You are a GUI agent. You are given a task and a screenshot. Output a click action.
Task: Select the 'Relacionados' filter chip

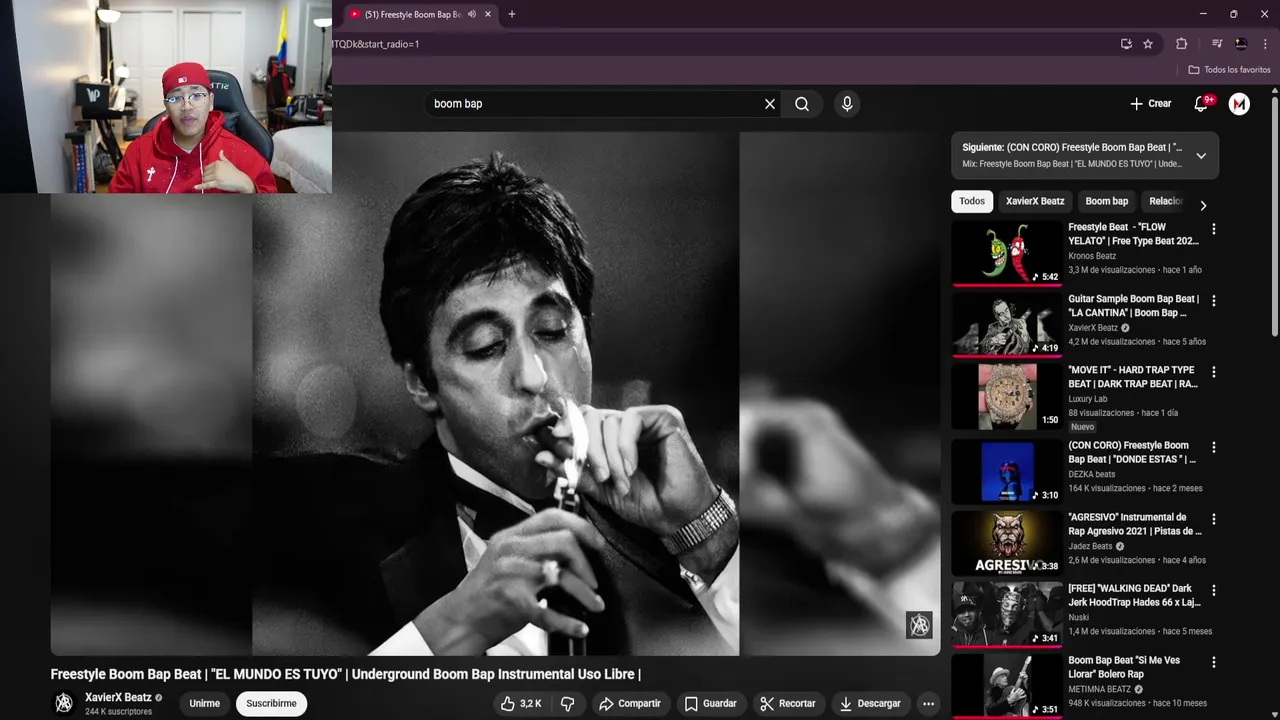[x=1166, y=201]
